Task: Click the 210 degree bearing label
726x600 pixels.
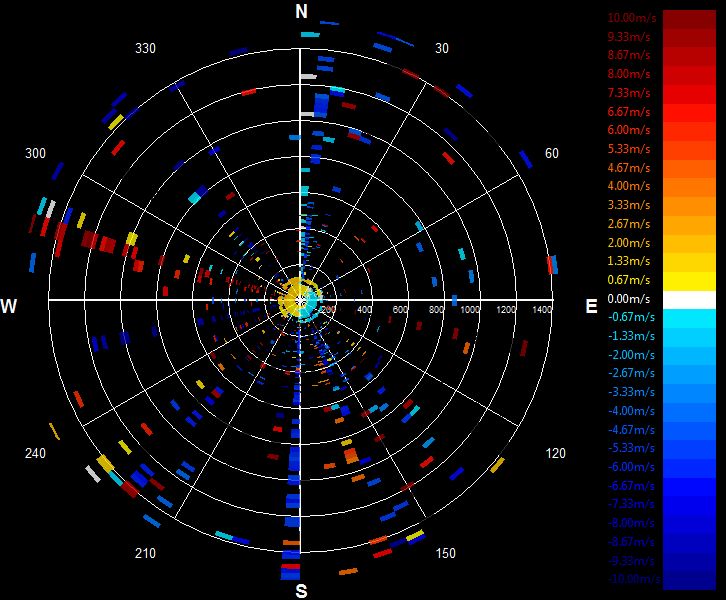Action: point(145,553)
